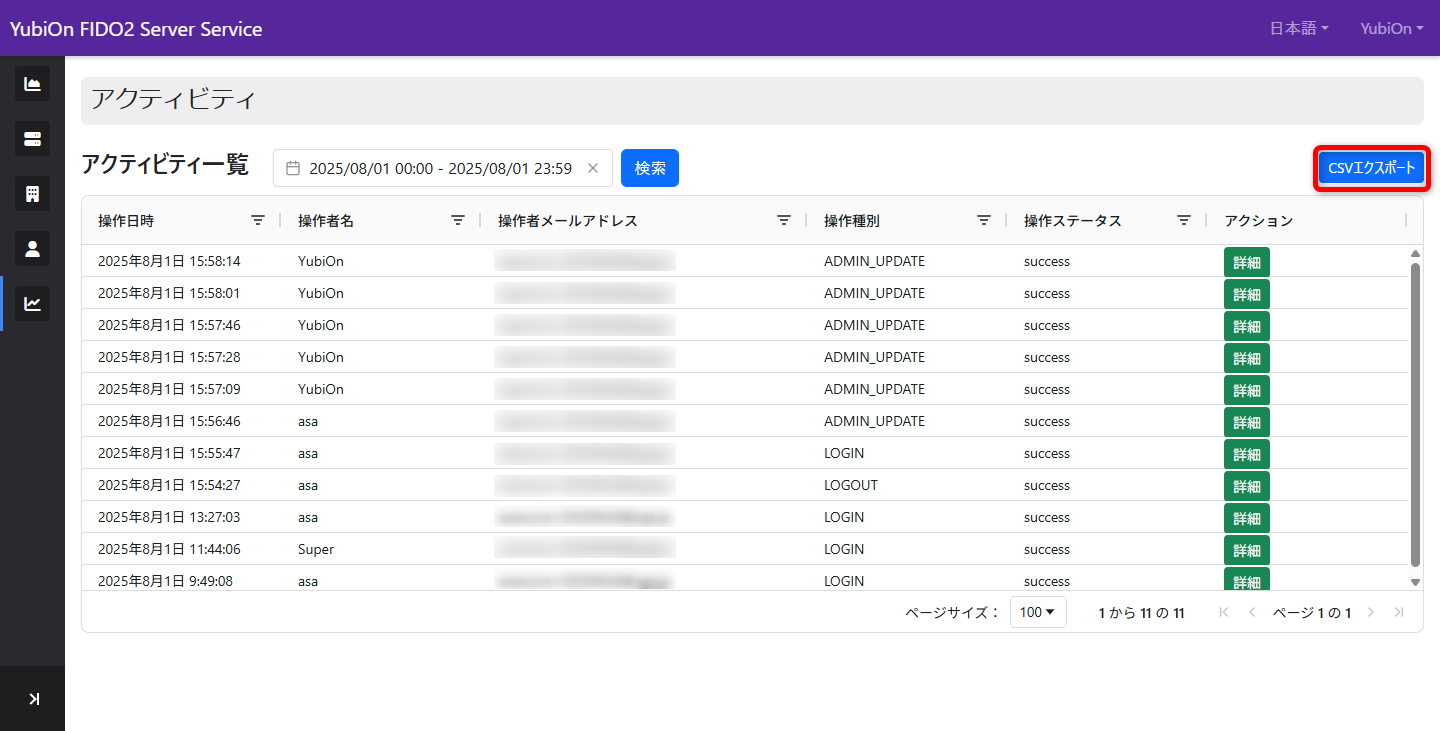Open filter menu for 操作者メールアドレス column
The width and height of the screenshot is (1440, 731).
pos(784,220)
